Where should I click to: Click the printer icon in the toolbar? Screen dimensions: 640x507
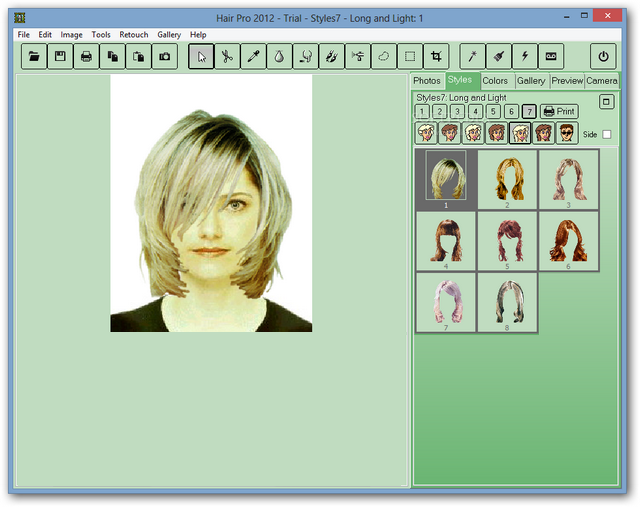(x=86, y=56)
